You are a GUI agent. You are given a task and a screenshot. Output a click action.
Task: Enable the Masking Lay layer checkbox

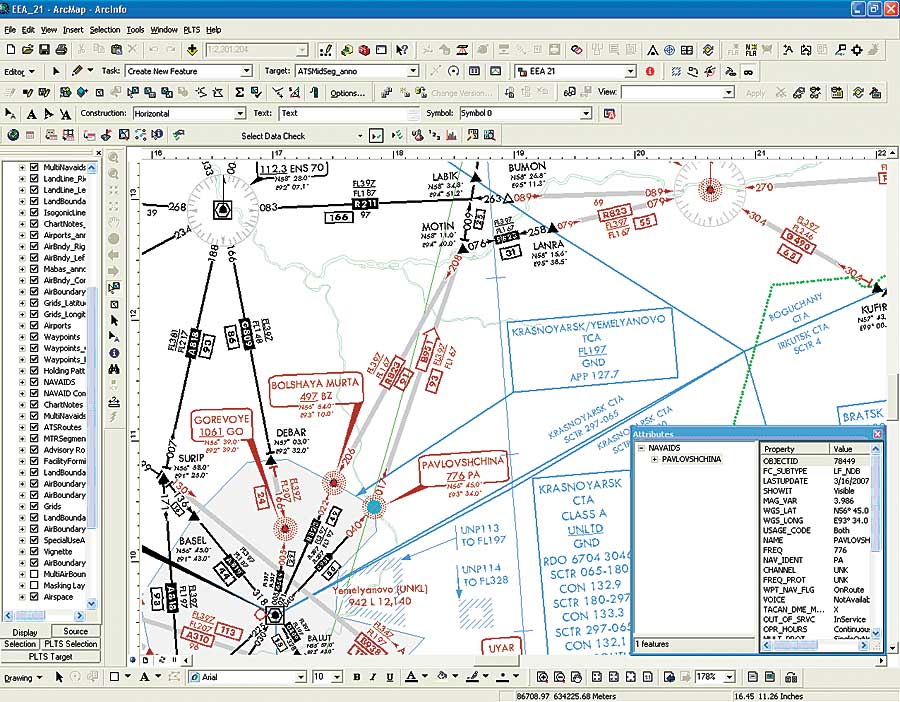[34, 586]
